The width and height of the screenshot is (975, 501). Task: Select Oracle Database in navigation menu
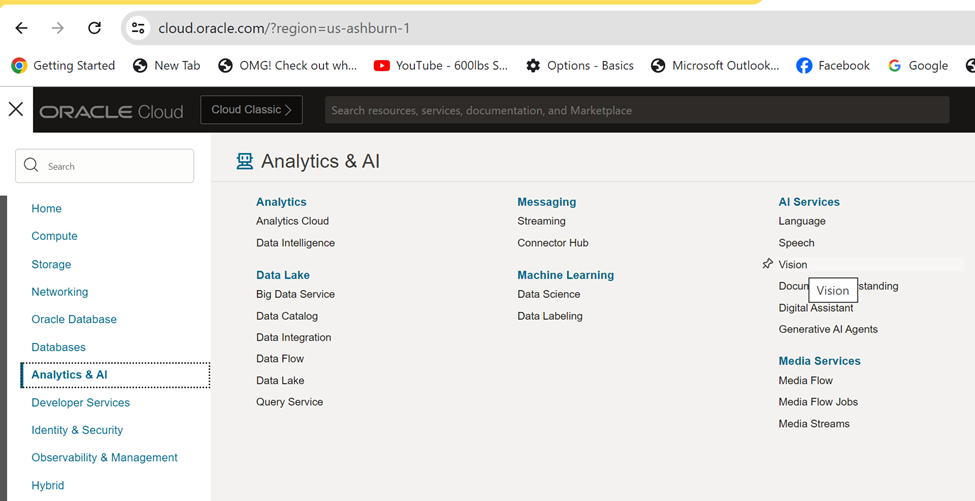point(74,319)
